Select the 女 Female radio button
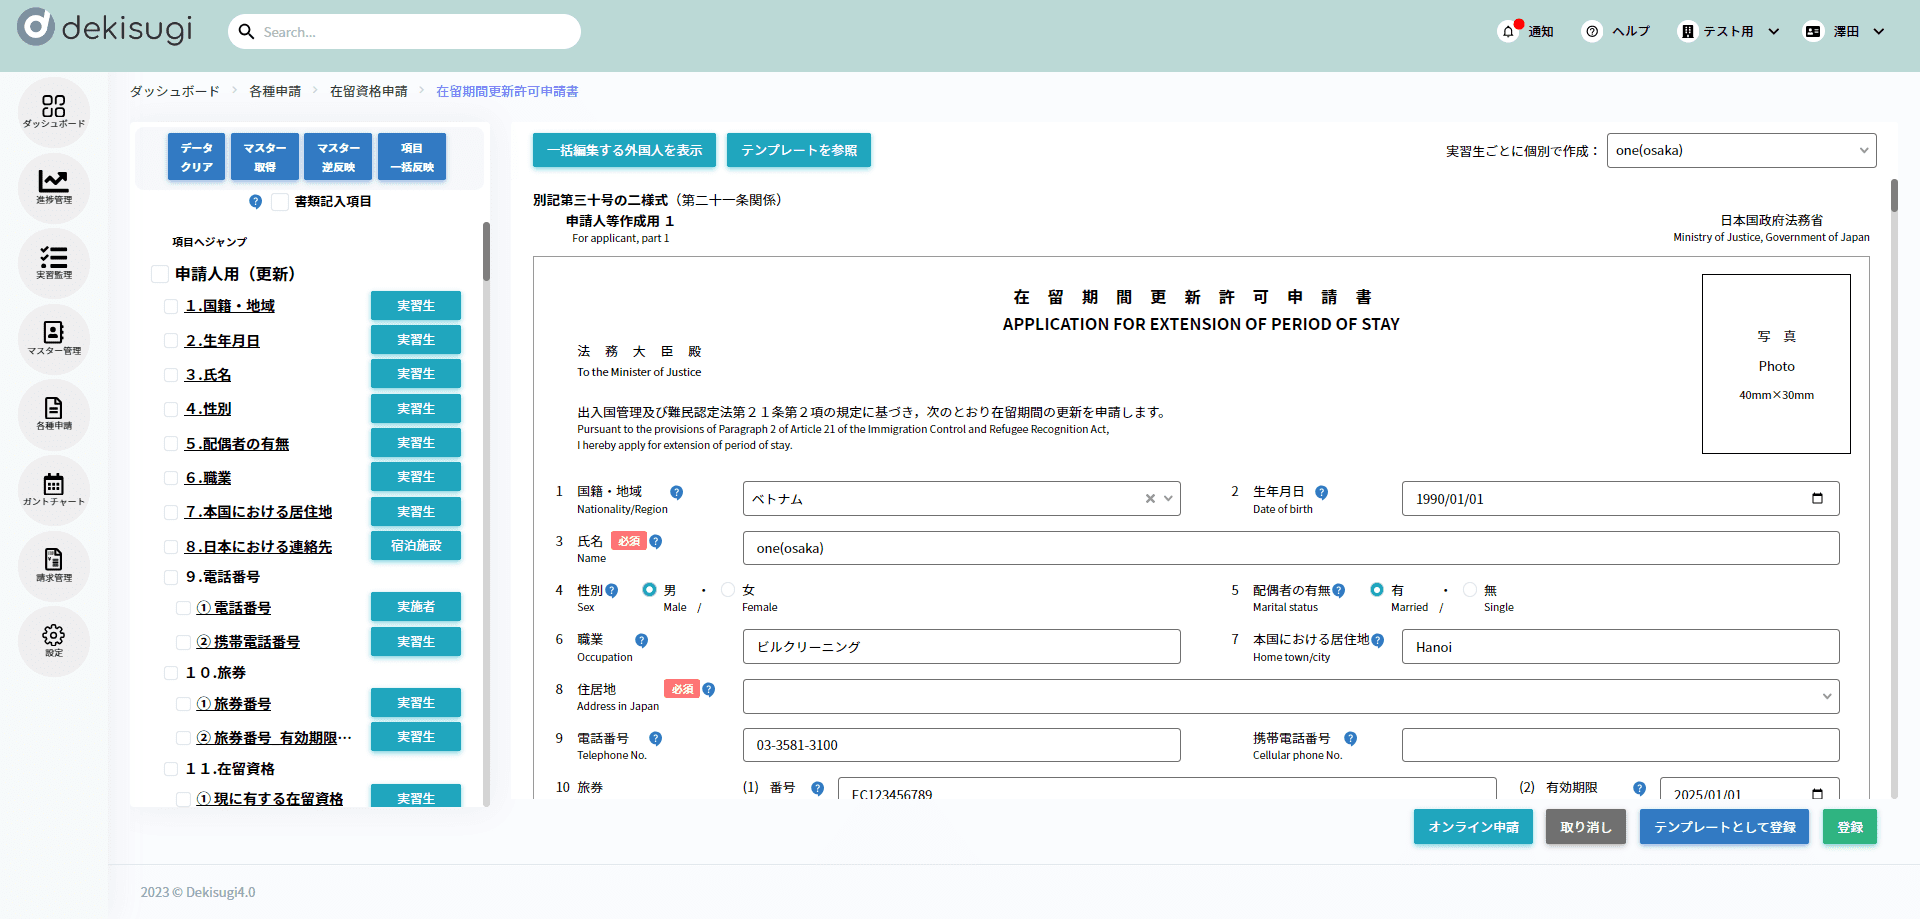 728,590
